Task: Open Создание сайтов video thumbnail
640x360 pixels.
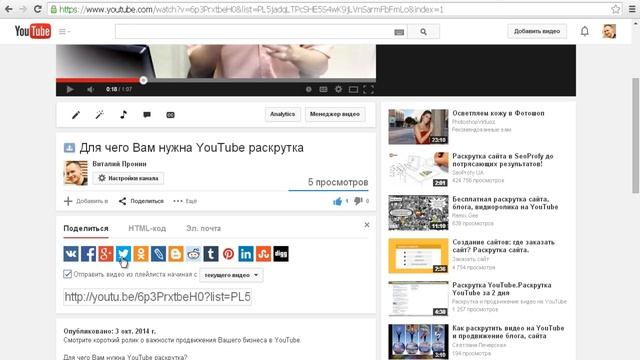Action: pos(418,256)
